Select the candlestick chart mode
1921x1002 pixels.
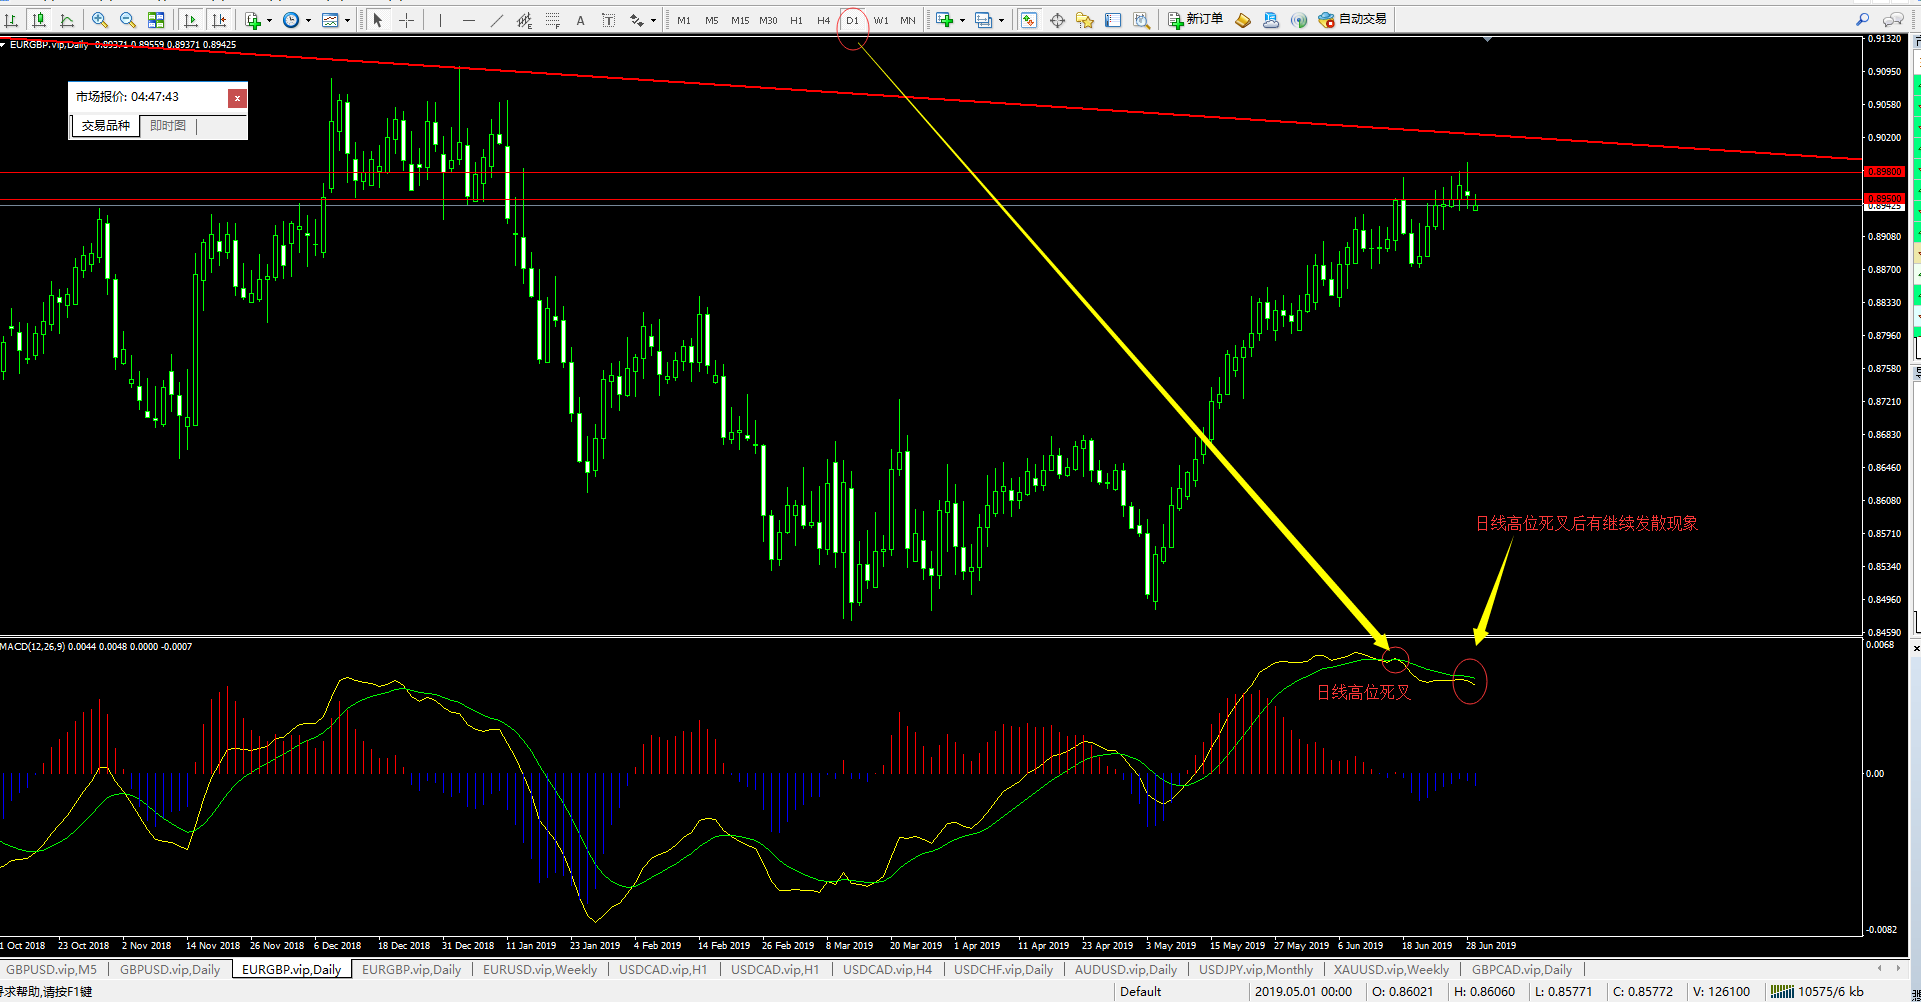tap(39, 20)
